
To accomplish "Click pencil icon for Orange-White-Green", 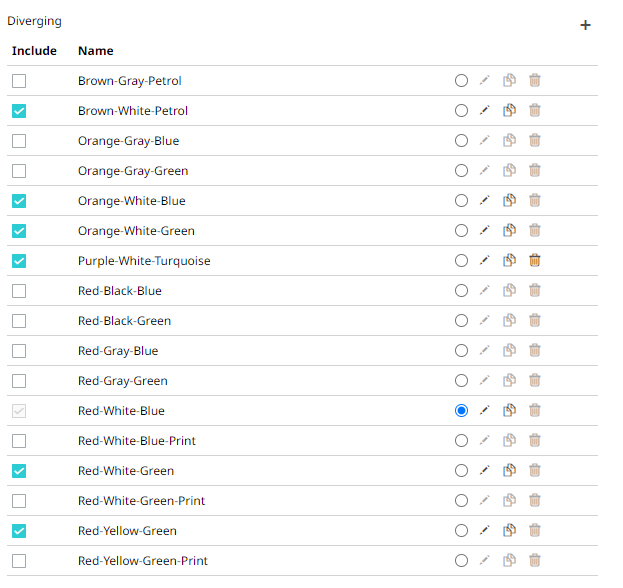I will pos(484,230).
